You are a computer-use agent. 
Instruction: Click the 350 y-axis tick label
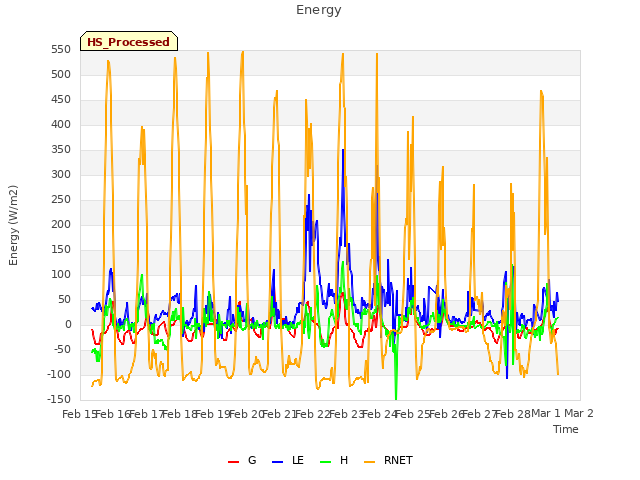tap(61, 150)
